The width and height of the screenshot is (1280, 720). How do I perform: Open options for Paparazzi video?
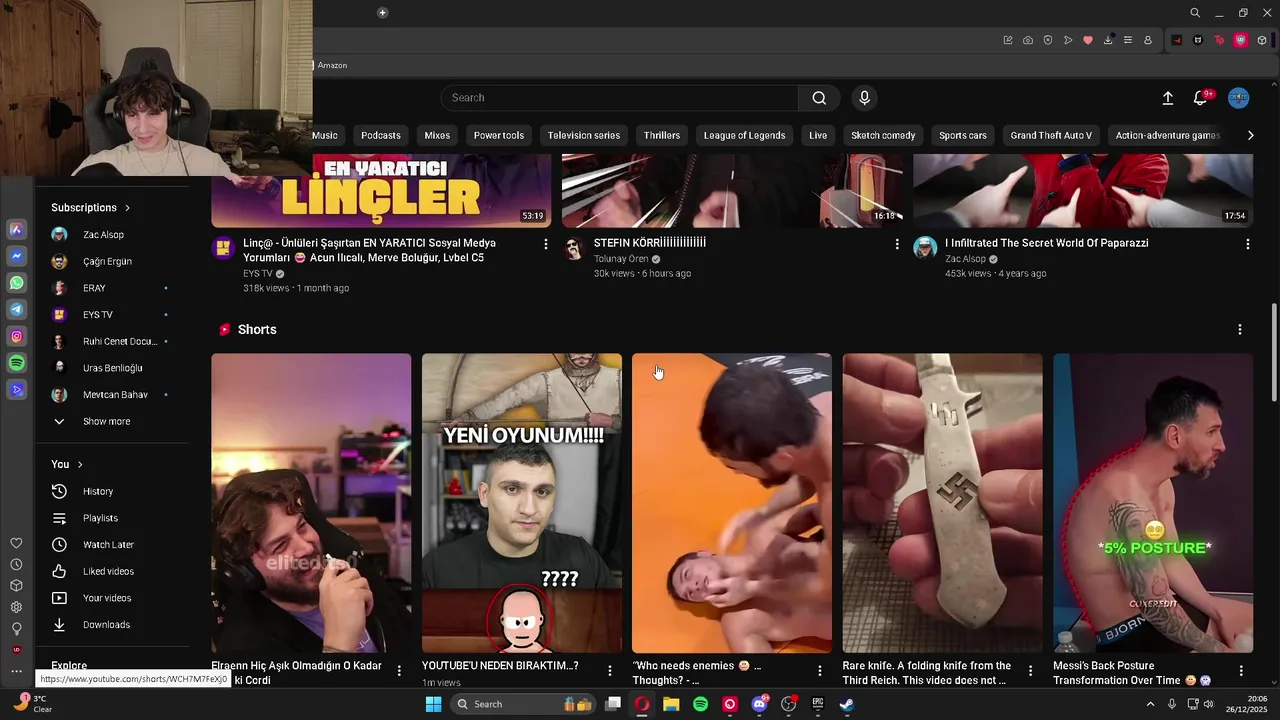(1247, 244)
